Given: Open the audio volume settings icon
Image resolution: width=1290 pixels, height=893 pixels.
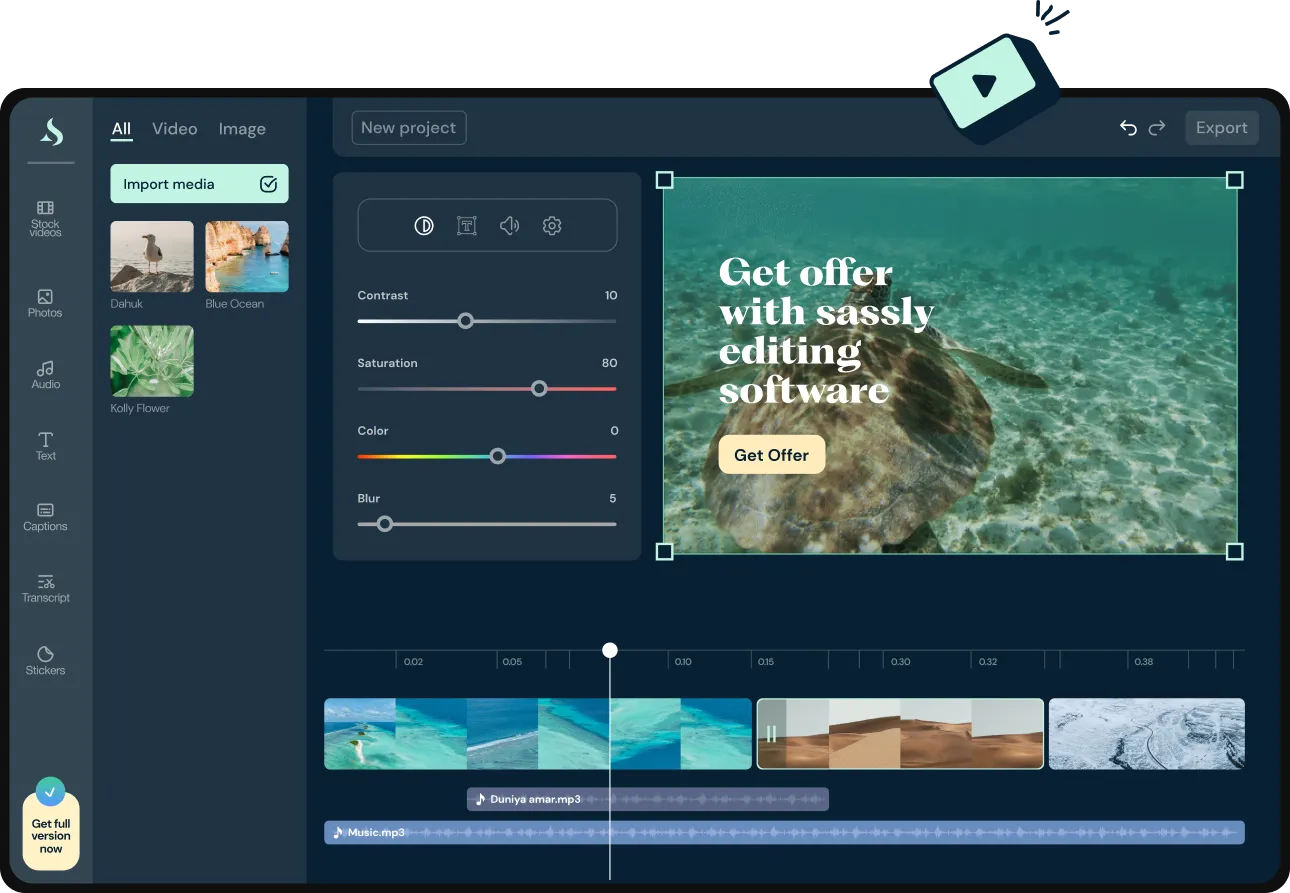Looking at the screenshot, I should 509,226.
